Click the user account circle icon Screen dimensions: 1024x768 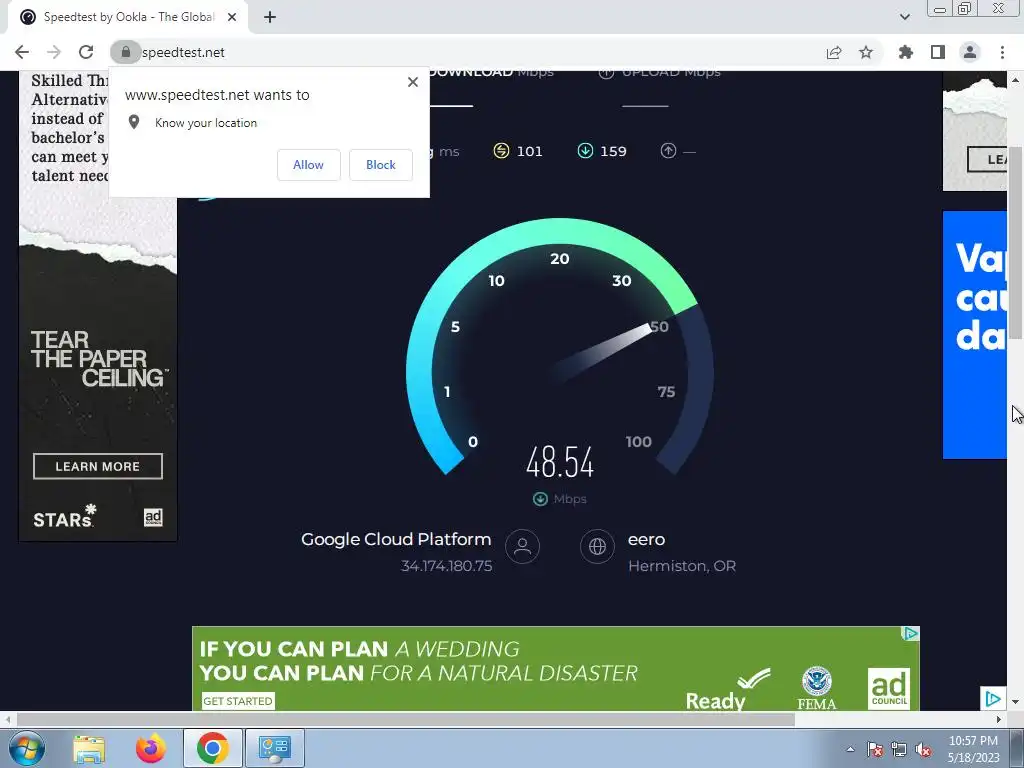(x=522, y=546)
